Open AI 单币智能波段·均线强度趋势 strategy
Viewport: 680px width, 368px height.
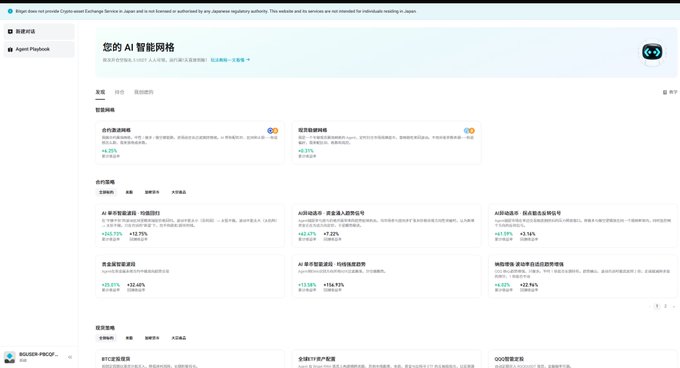point(332,264)
